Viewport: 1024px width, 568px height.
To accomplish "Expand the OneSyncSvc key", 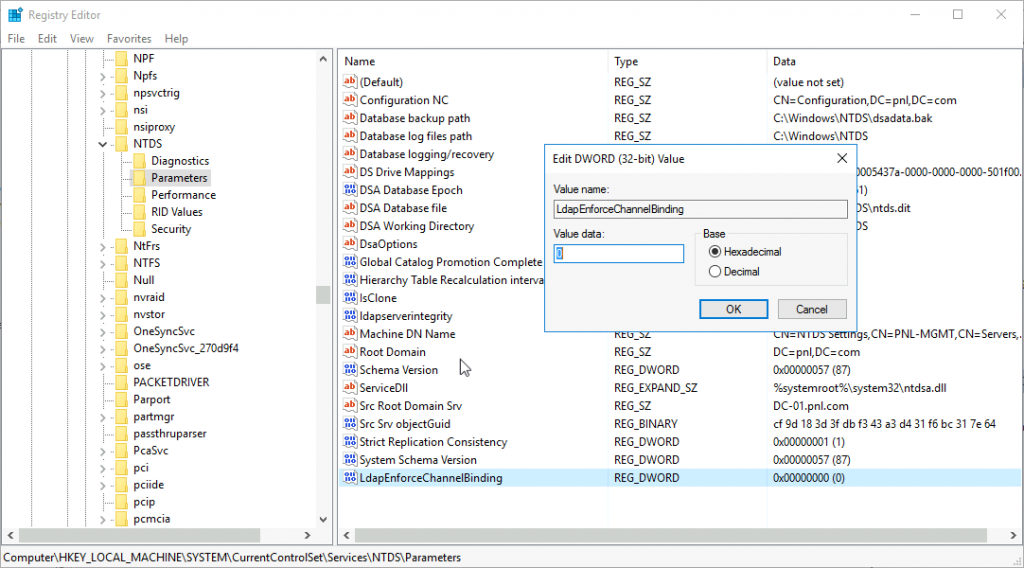I will pyautogui.click(x=103, y=331).
